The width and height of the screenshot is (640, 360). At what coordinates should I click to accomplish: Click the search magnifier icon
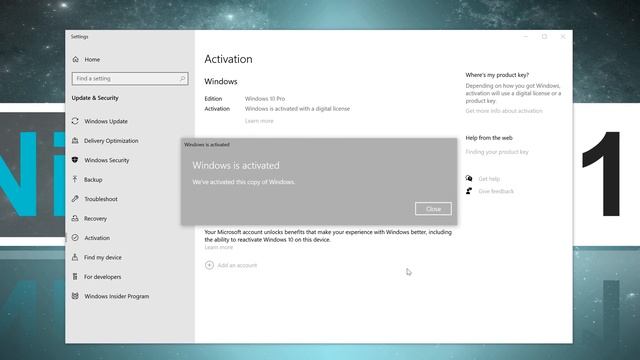click(182, 78)
